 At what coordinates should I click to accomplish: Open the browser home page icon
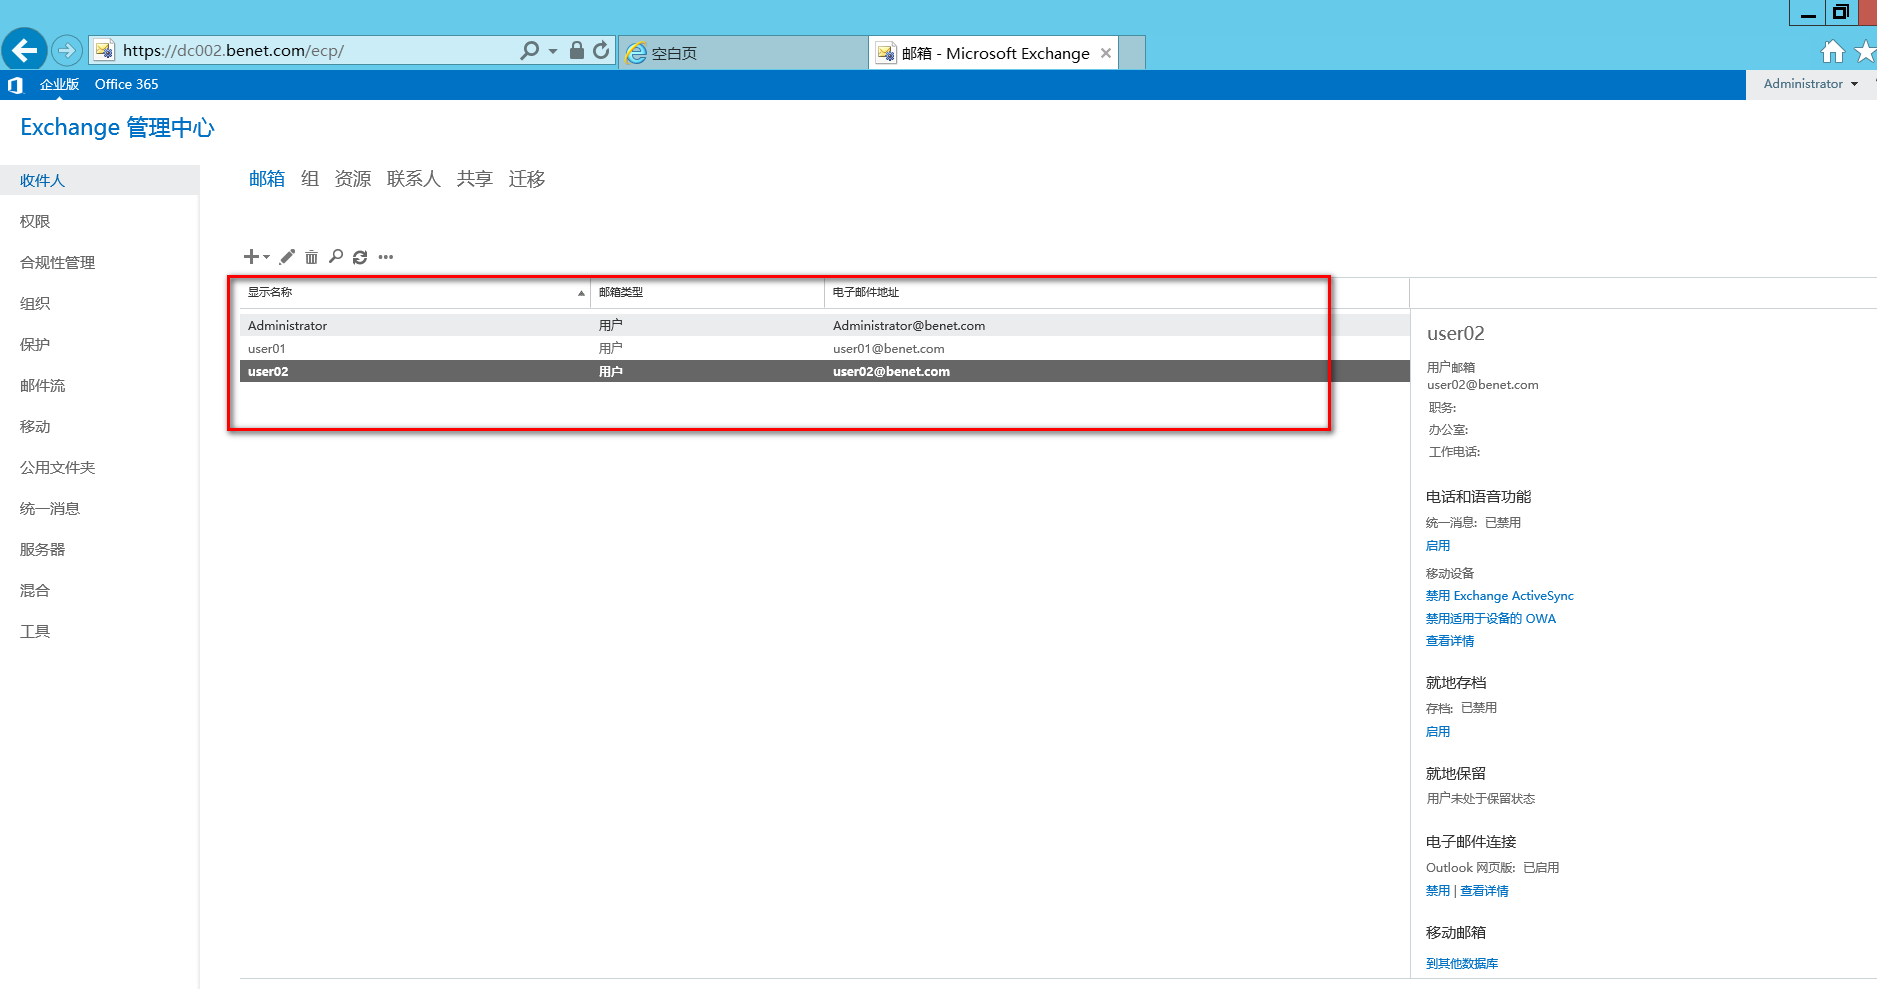tap(1833, 51)
